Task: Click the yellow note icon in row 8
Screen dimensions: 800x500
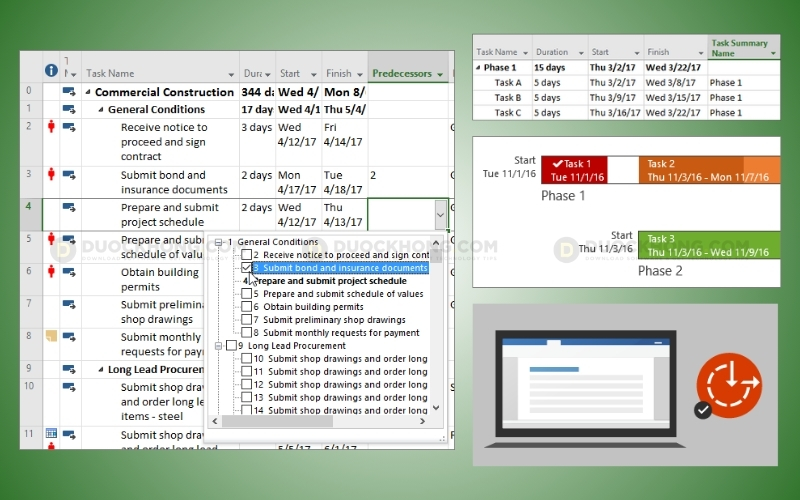Action: [x=51, y=336]
